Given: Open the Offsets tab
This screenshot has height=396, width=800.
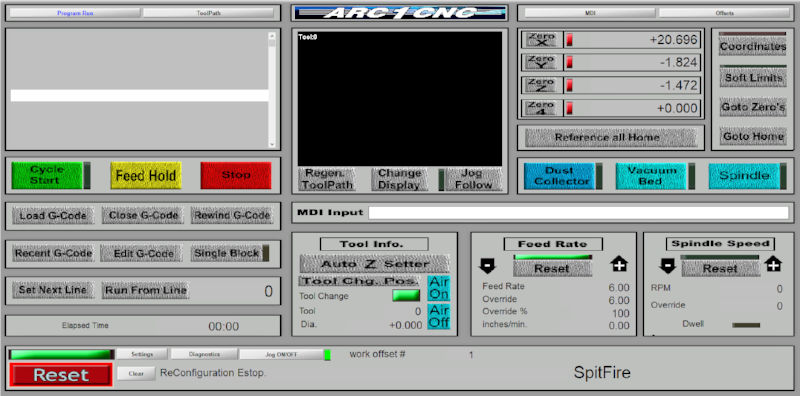Looking at the screenshot, I should pyautogui.click(x=724, y=13).
